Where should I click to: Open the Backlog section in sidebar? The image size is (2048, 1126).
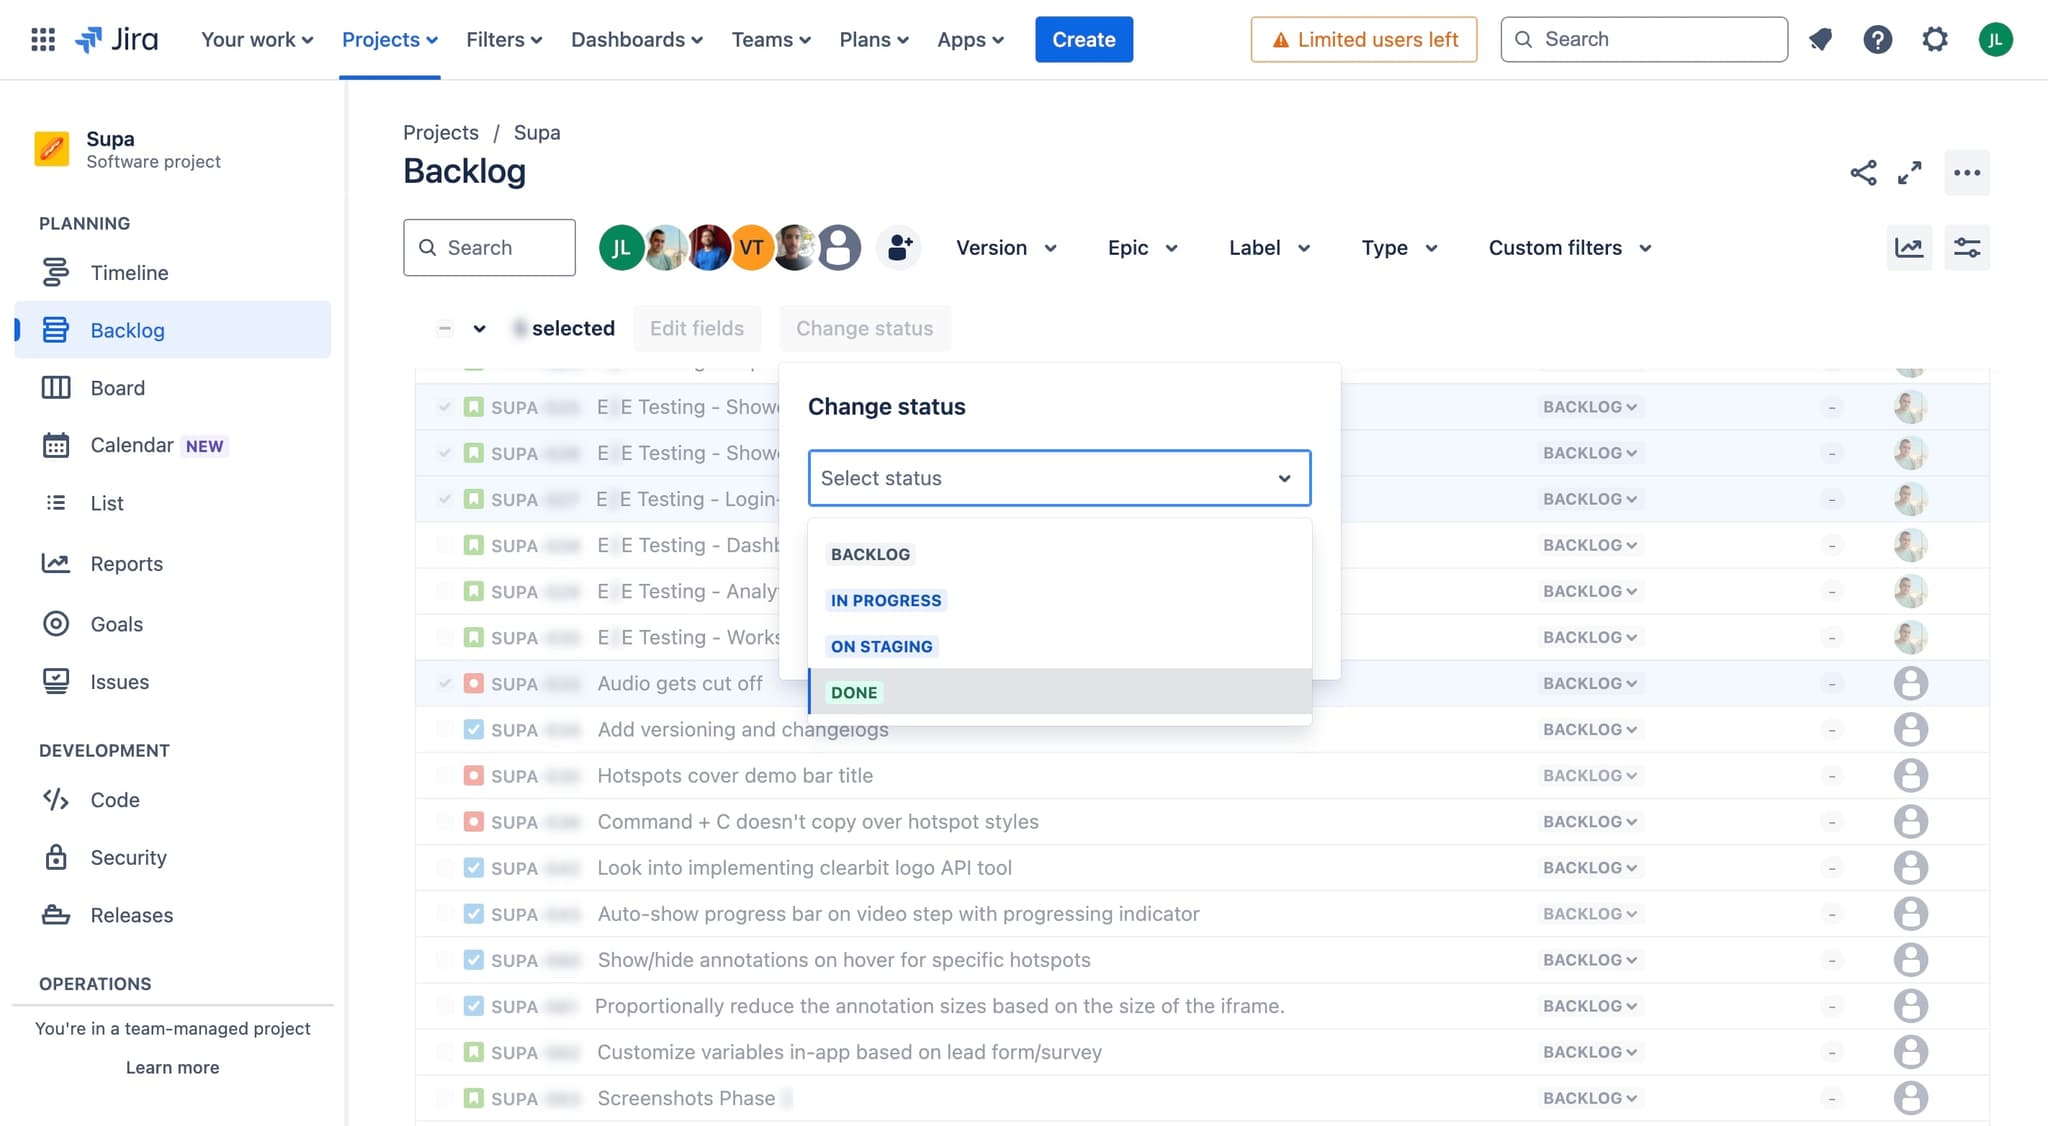127,330
